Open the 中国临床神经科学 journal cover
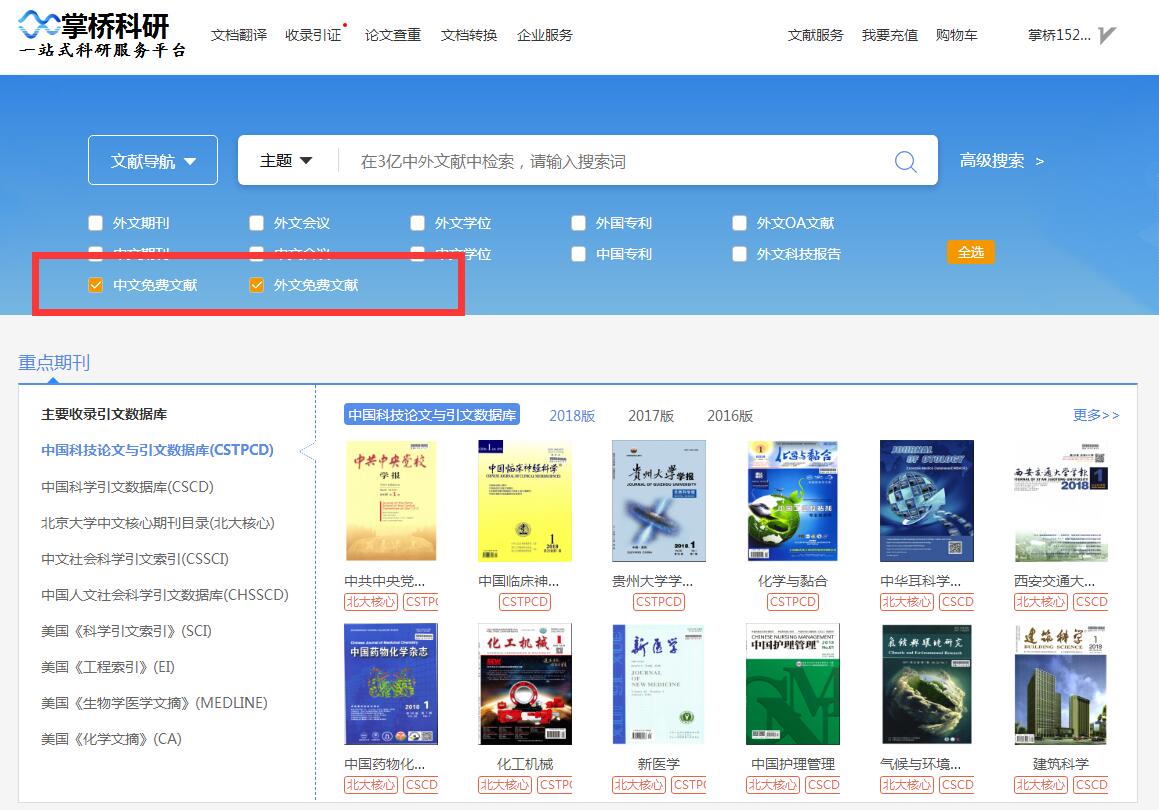This screenshot has height=810, width=1159. tap(525, 500)
